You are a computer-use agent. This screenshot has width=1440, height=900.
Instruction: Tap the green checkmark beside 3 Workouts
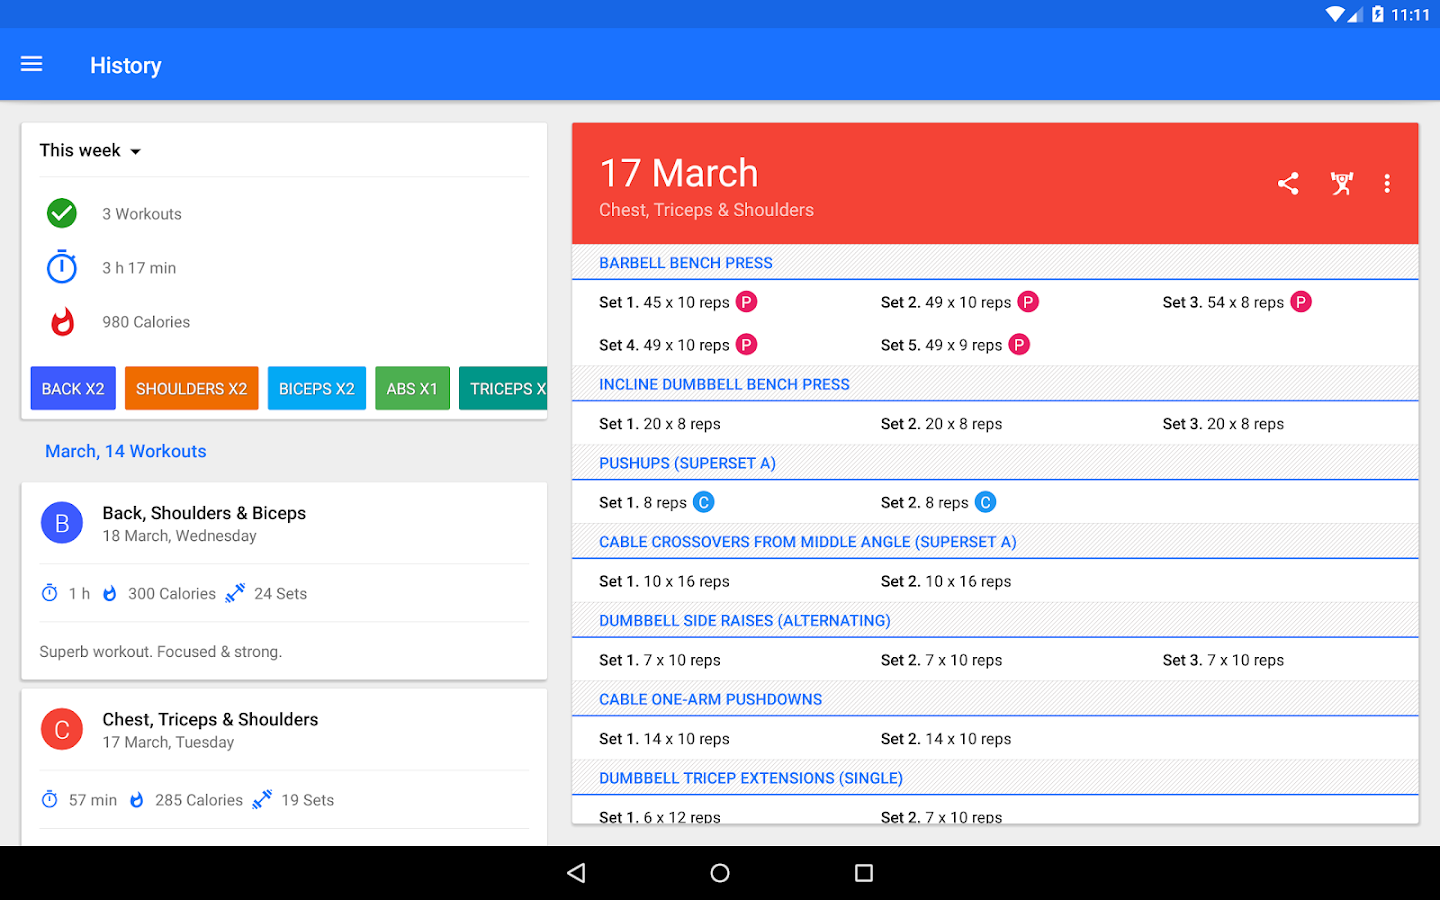point(61,213)
